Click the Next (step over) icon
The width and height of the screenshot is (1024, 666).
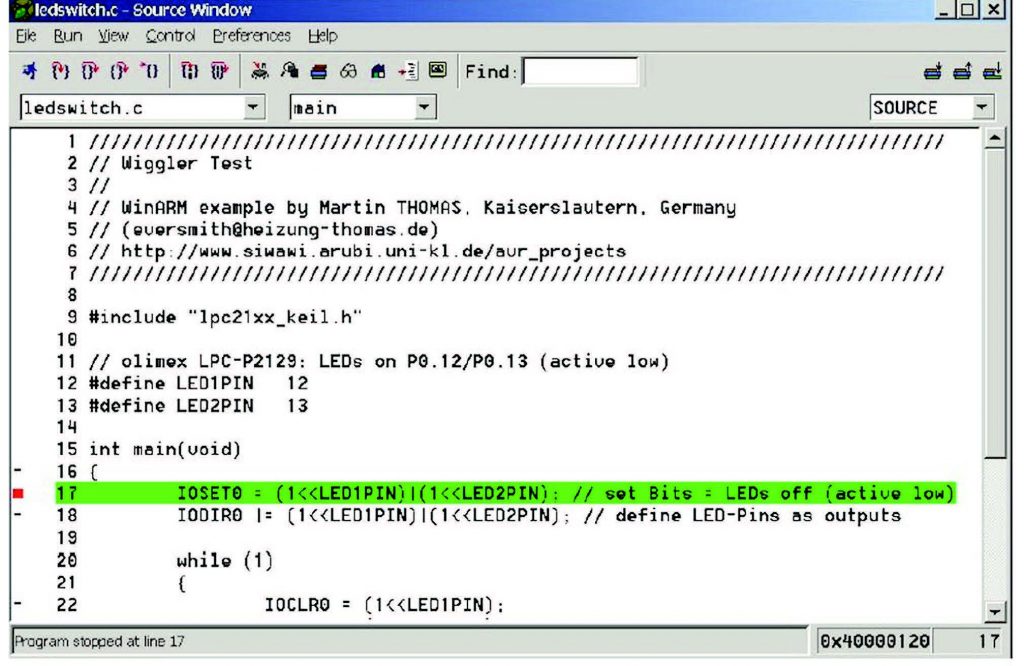point(88,68)
